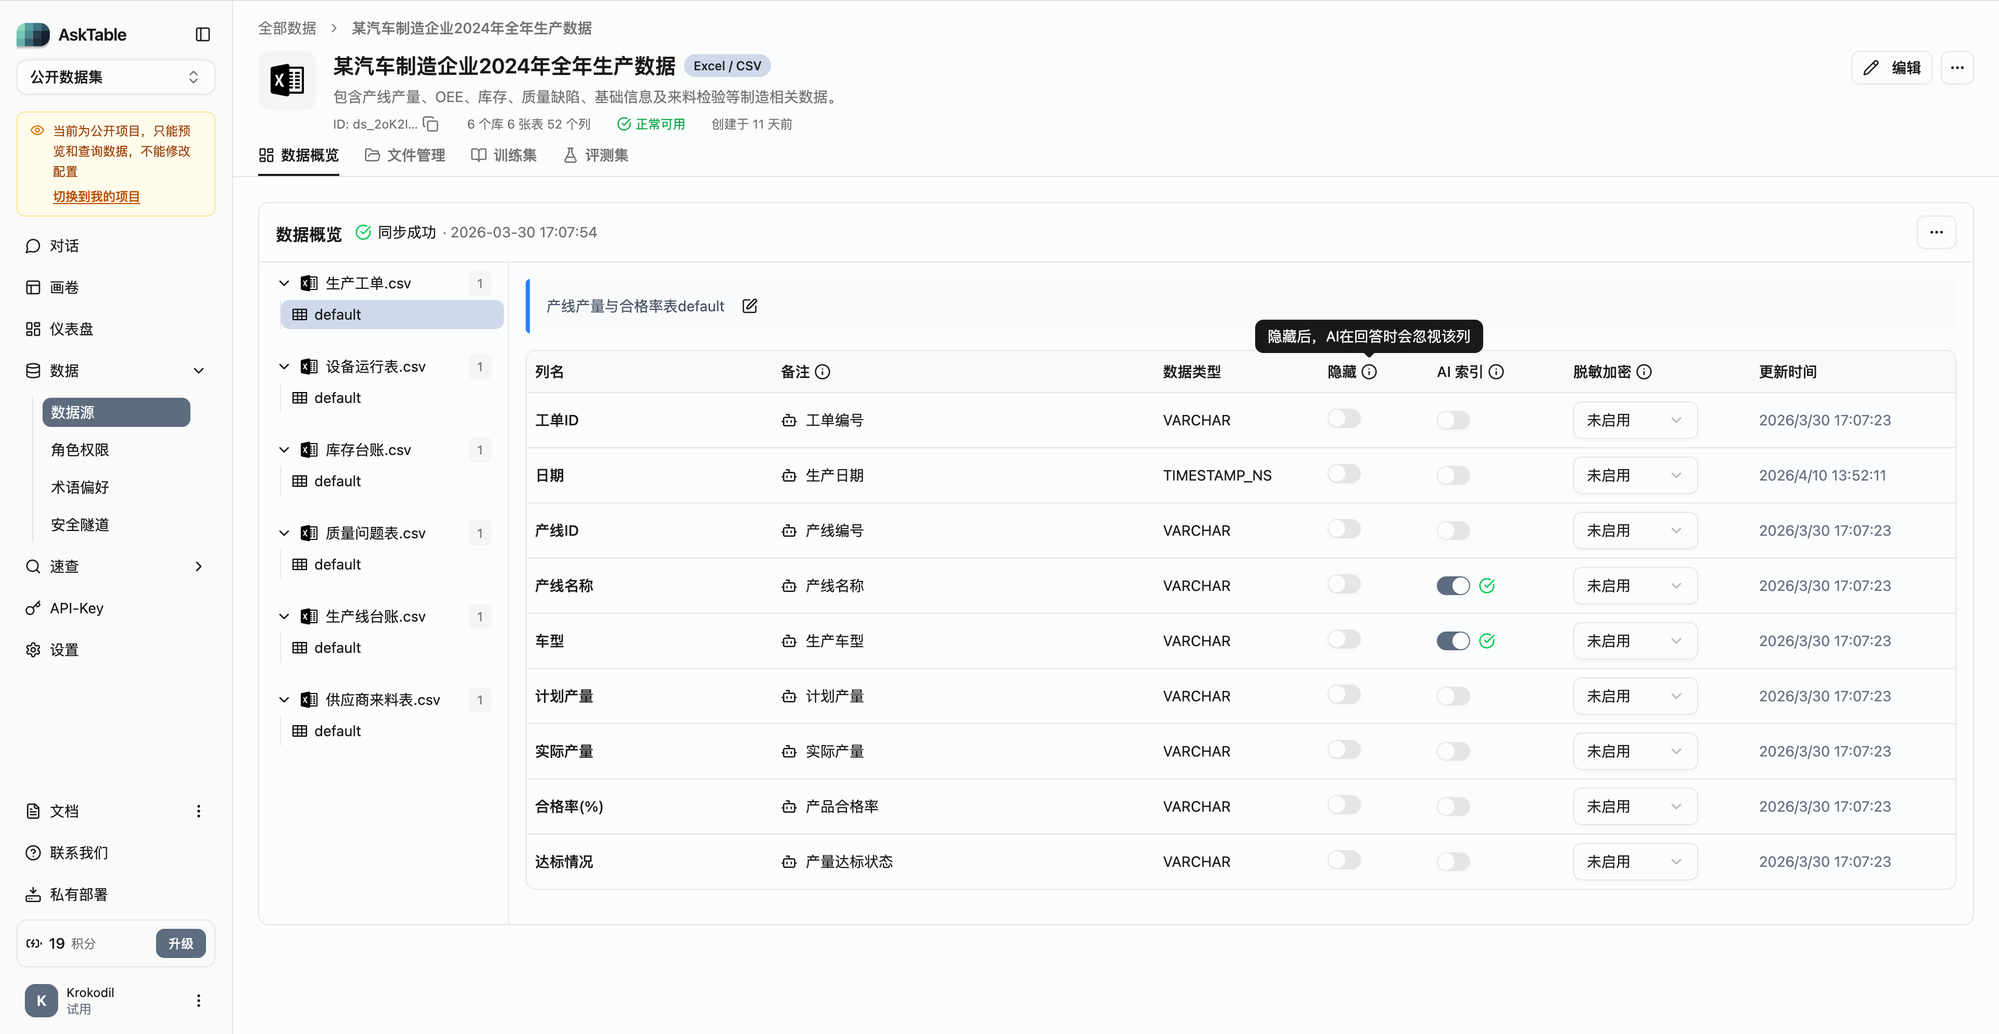Viewport: 1999px width, 1034px height.
Task: Enable hide toggle for 工单ID column
Action: (1343, 418)
